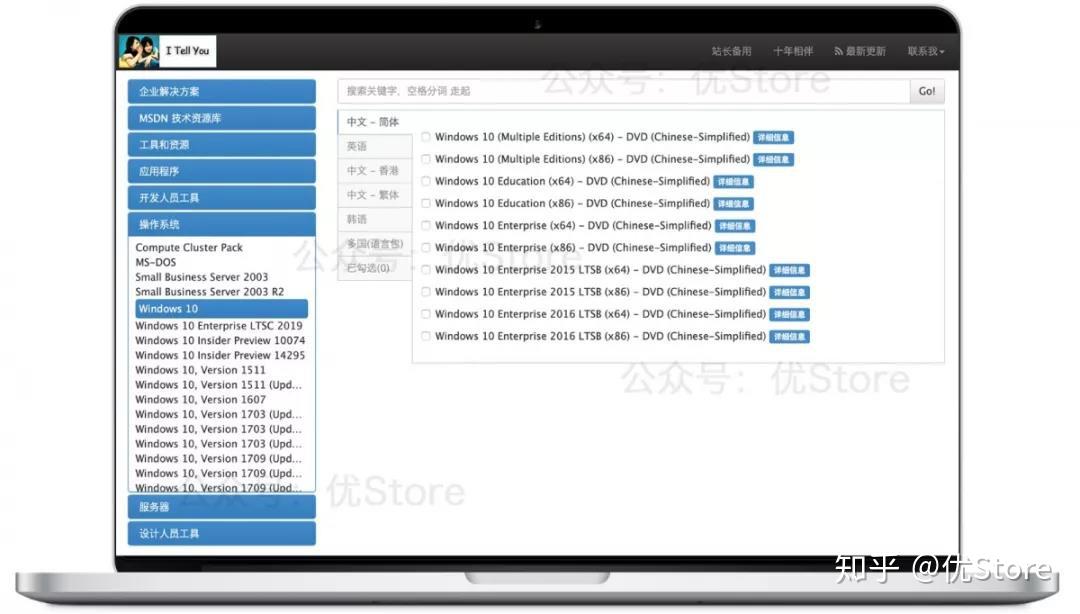Switch to the 多国(语言包) tab
The height and width of the screenshot is (614, 1080).
(375, 243)
